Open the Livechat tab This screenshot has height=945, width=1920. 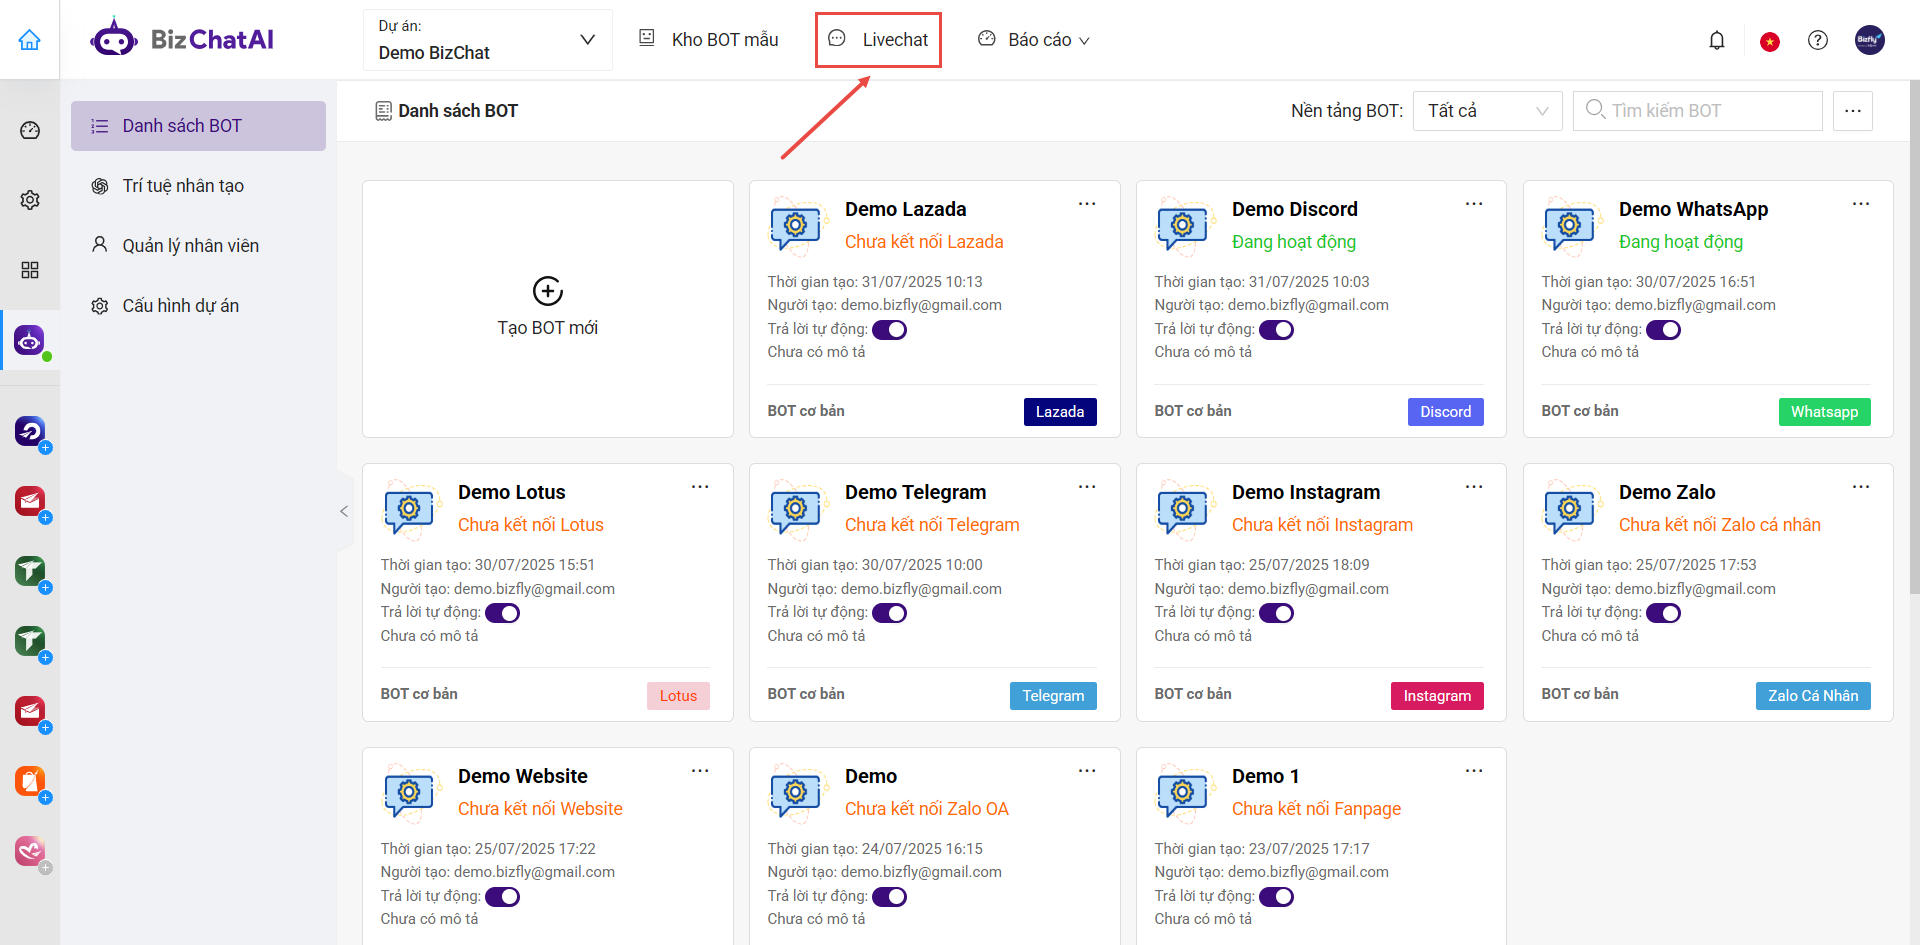click(878, 40)
